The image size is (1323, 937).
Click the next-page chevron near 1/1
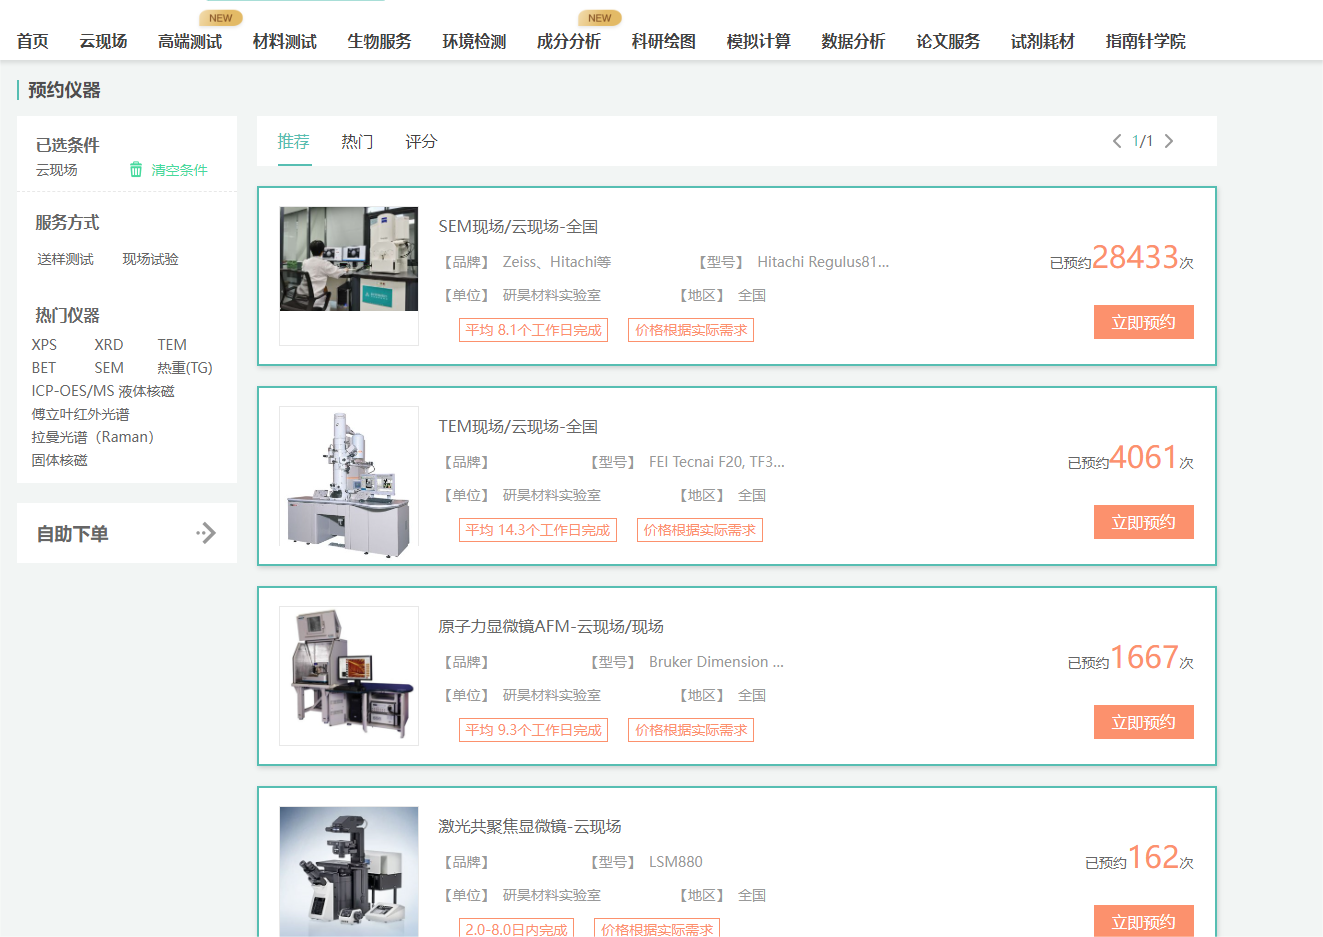tap(1169, 141)
